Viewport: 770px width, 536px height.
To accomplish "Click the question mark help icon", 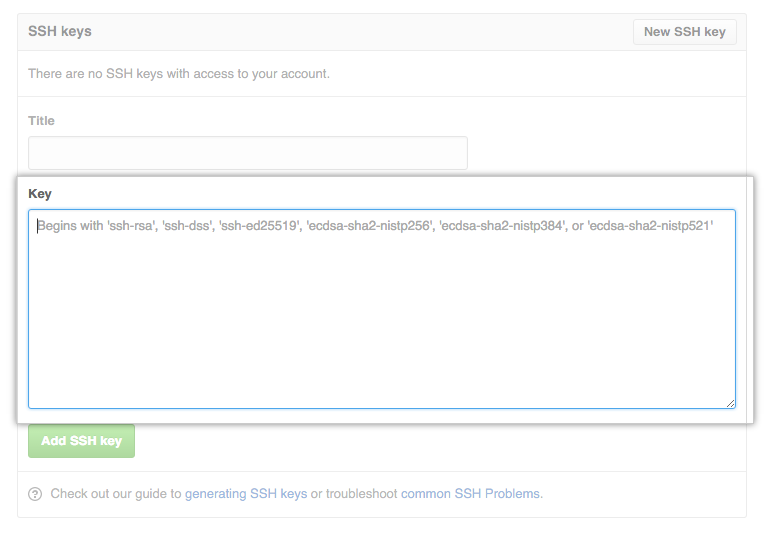I will click(36, 494).
